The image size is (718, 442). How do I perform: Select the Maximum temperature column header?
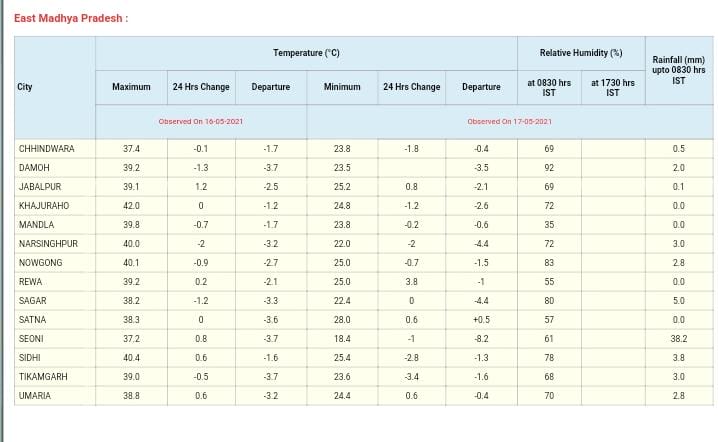(x=131, y=87)
